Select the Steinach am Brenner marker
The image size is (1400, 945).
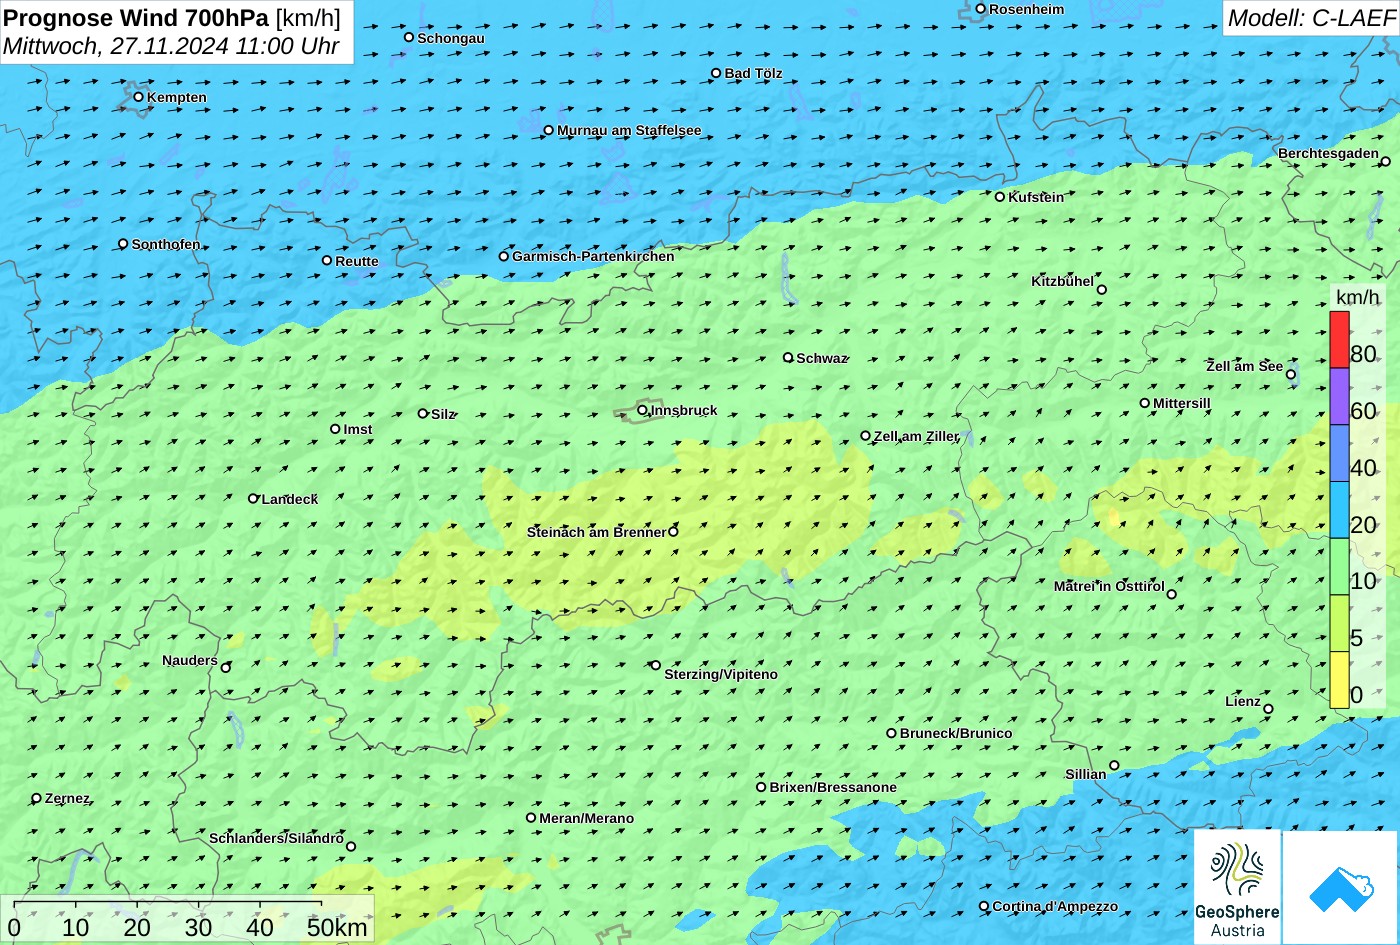674,532
